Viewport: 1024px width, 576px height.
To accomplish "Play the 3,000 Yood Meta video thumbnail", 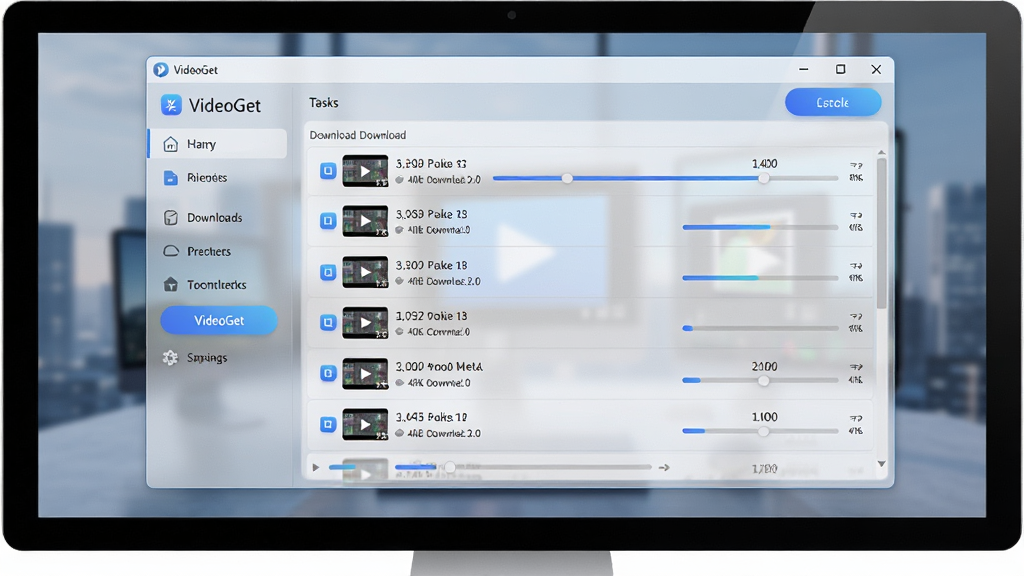I will click(x=365, y=374).
